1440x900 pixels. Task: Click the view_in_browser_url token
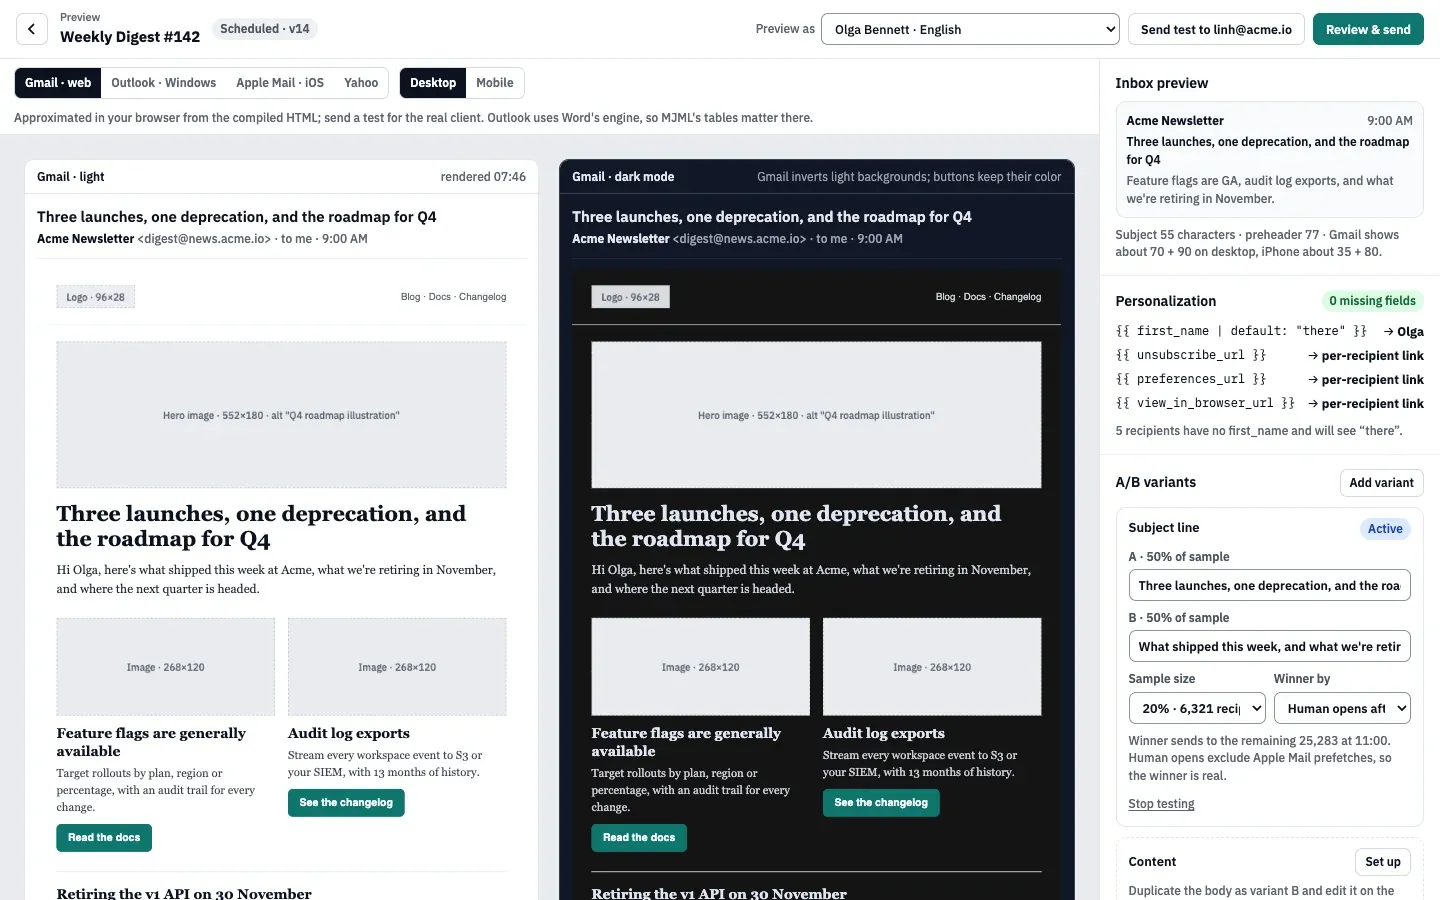point(1205,403)
